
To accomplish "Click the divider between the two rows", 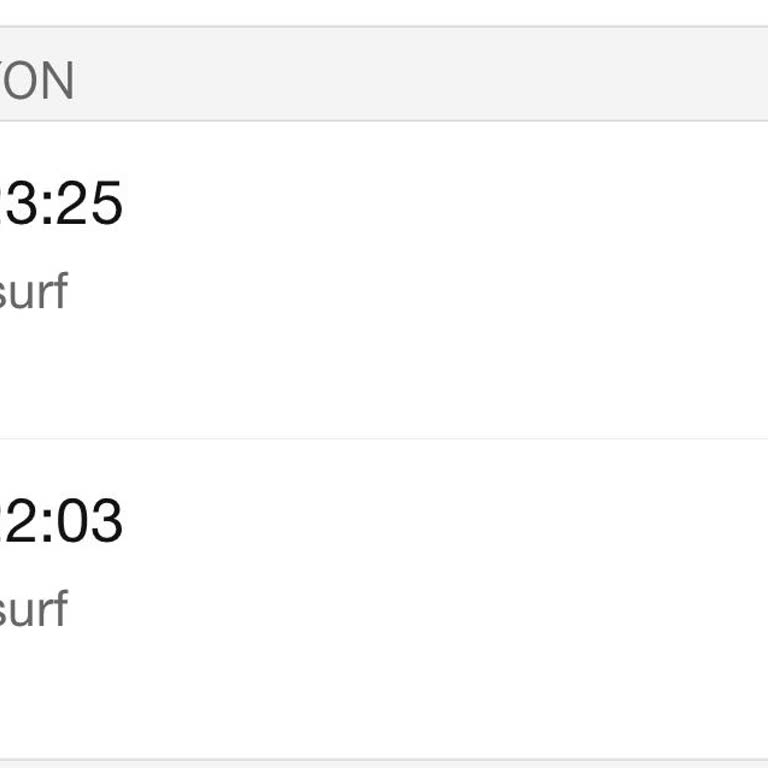I will click(384, 438).
